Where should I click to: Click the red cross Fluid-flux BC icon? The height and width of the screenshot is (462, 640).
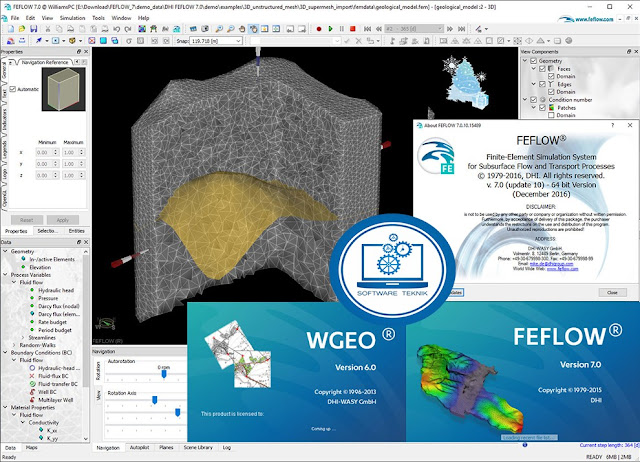coord(32,376)
